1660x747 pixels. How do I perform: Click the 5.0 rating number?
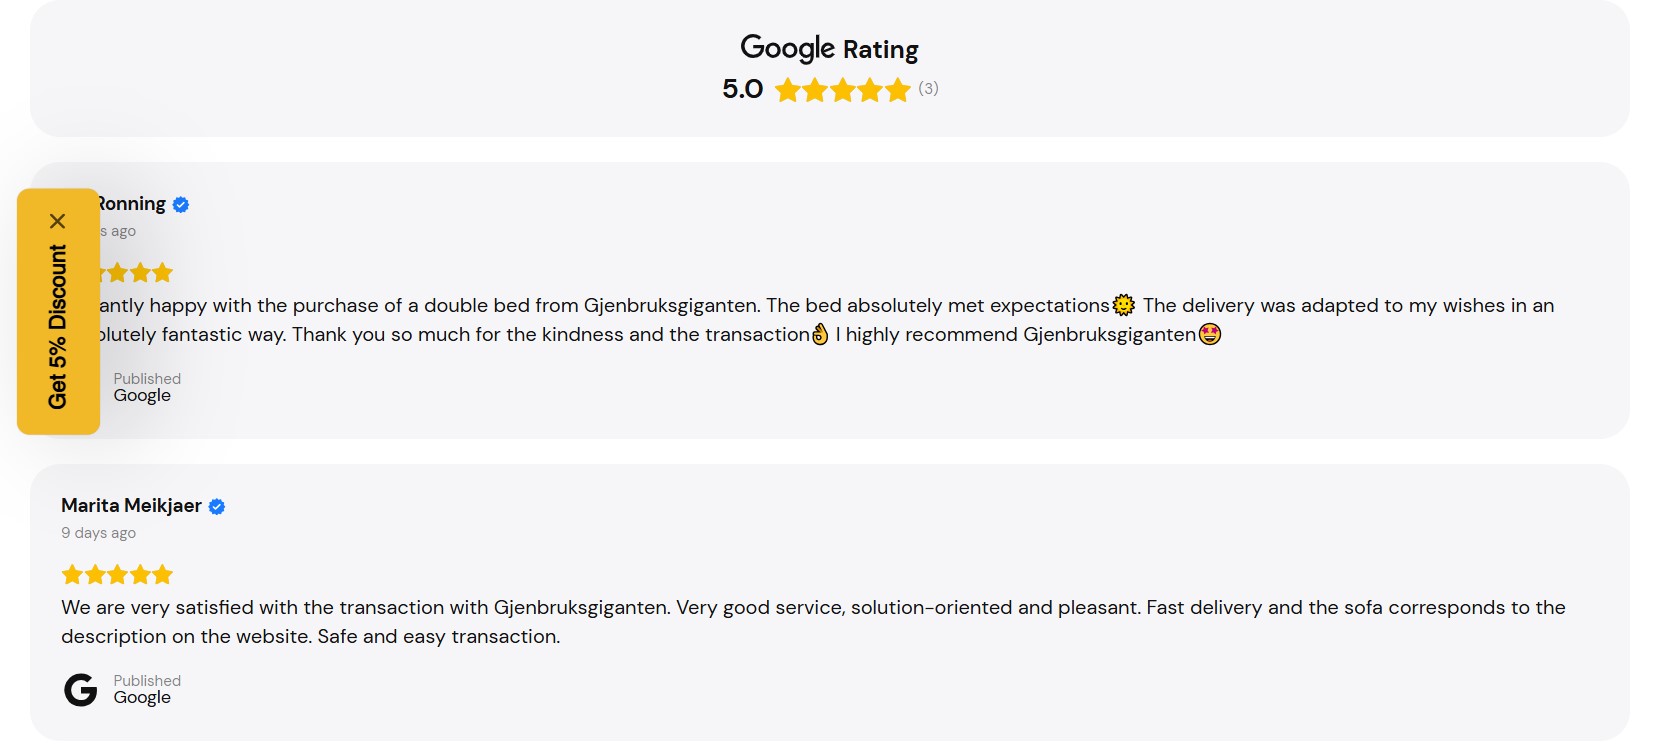741,89
